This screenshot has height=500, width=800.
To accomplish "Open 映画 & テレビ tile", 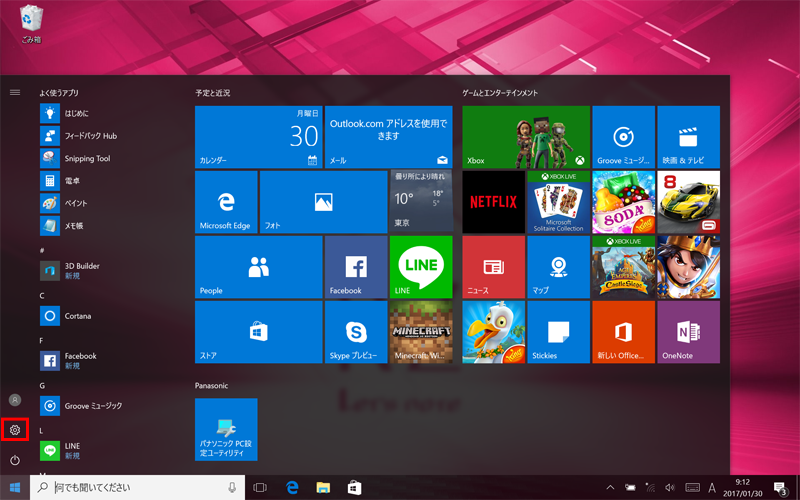I will pyautogui.click(x=689, y=137).
